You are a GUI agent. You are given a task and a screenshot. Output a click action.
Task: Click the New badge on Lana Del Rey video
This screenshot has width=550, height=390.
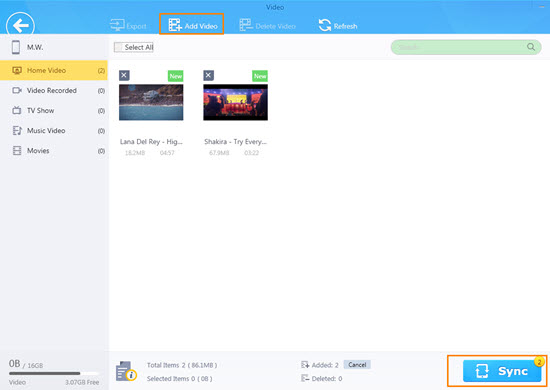176,76
